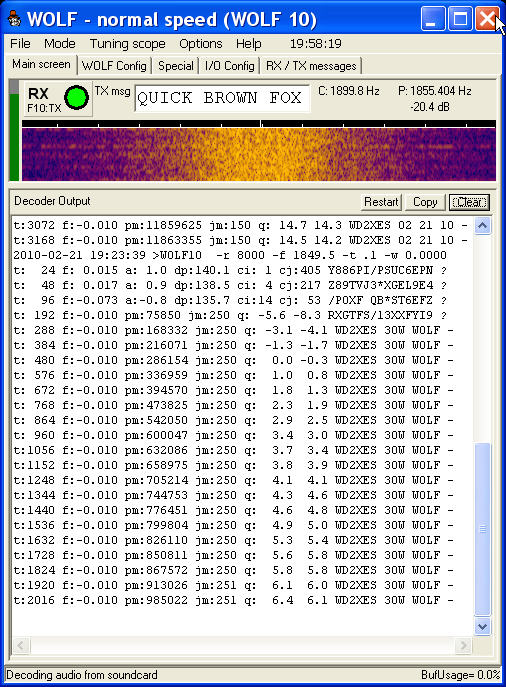The height and width of the screenshot is (687, 506).
Task: Switch to the WOLF Config tab
Action: (x=114, y=66)
